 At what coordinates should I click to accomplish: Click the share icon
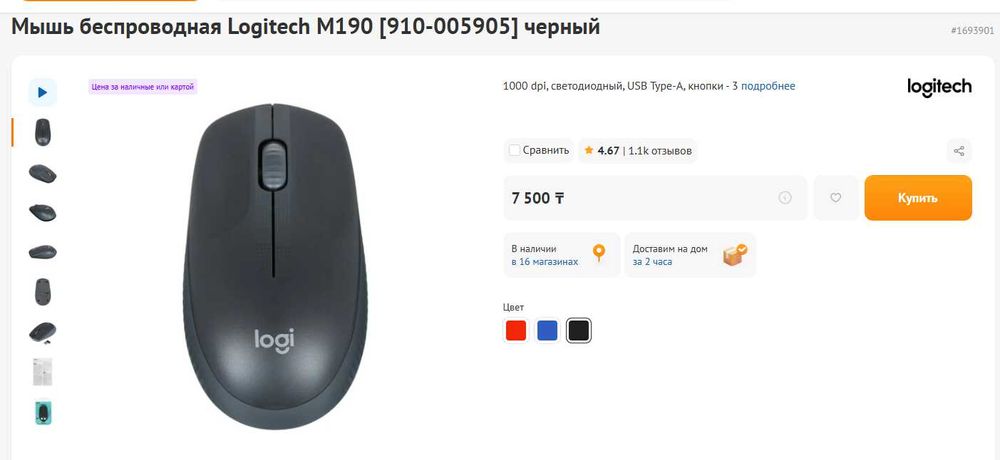pos(959,151)
